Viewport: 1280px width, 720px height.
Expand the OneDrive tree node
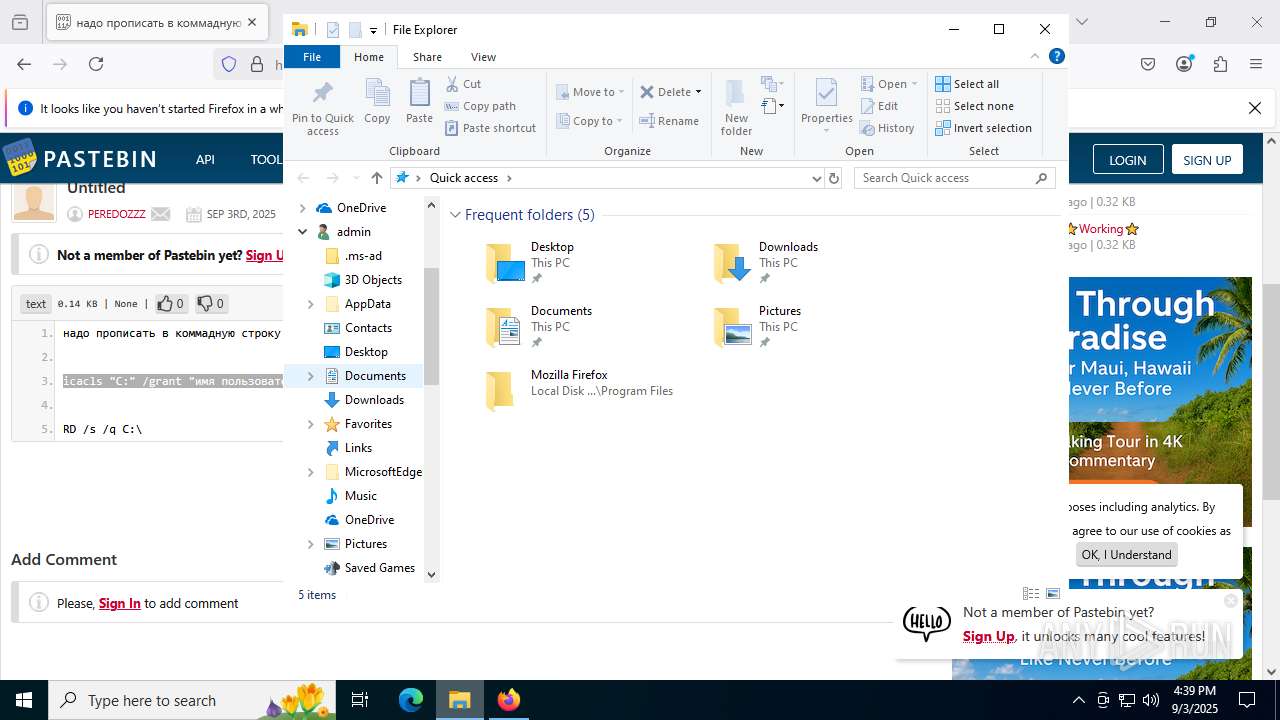tap(303, 208)
